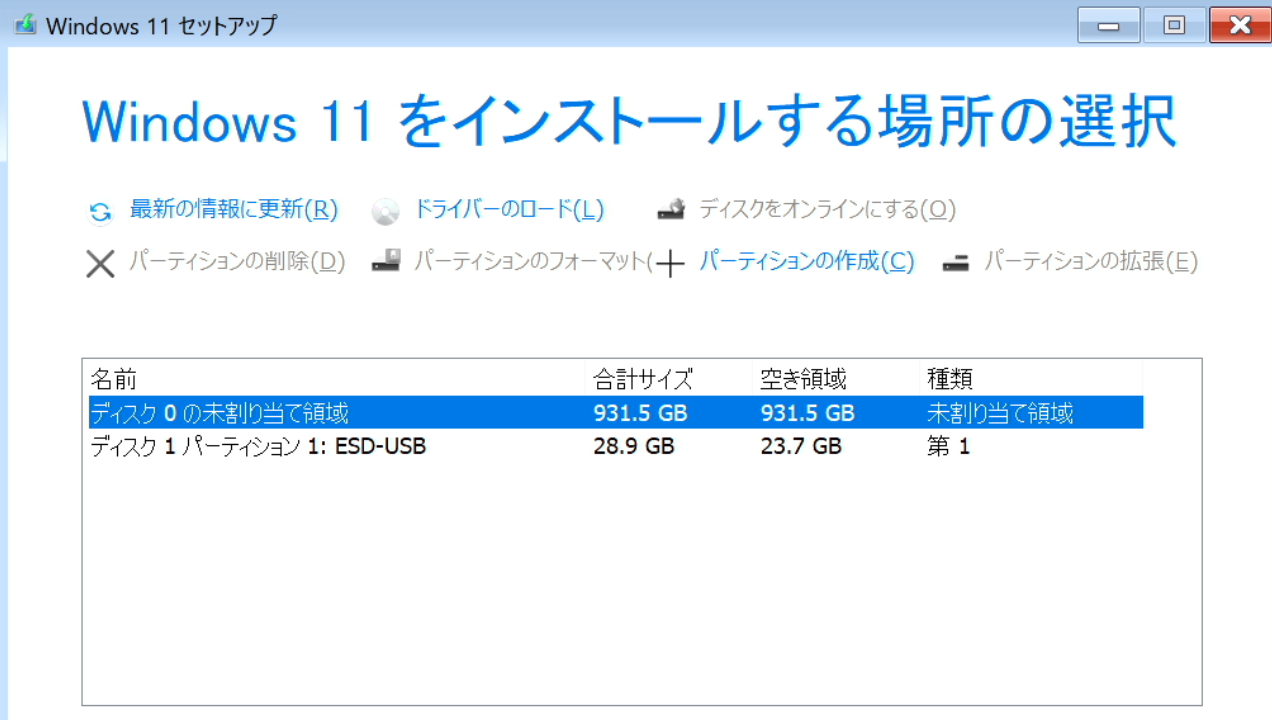Click the 未割り当て領域 type cell
This screenshot has width=1272, height=720.
(x=1000, y=412)
